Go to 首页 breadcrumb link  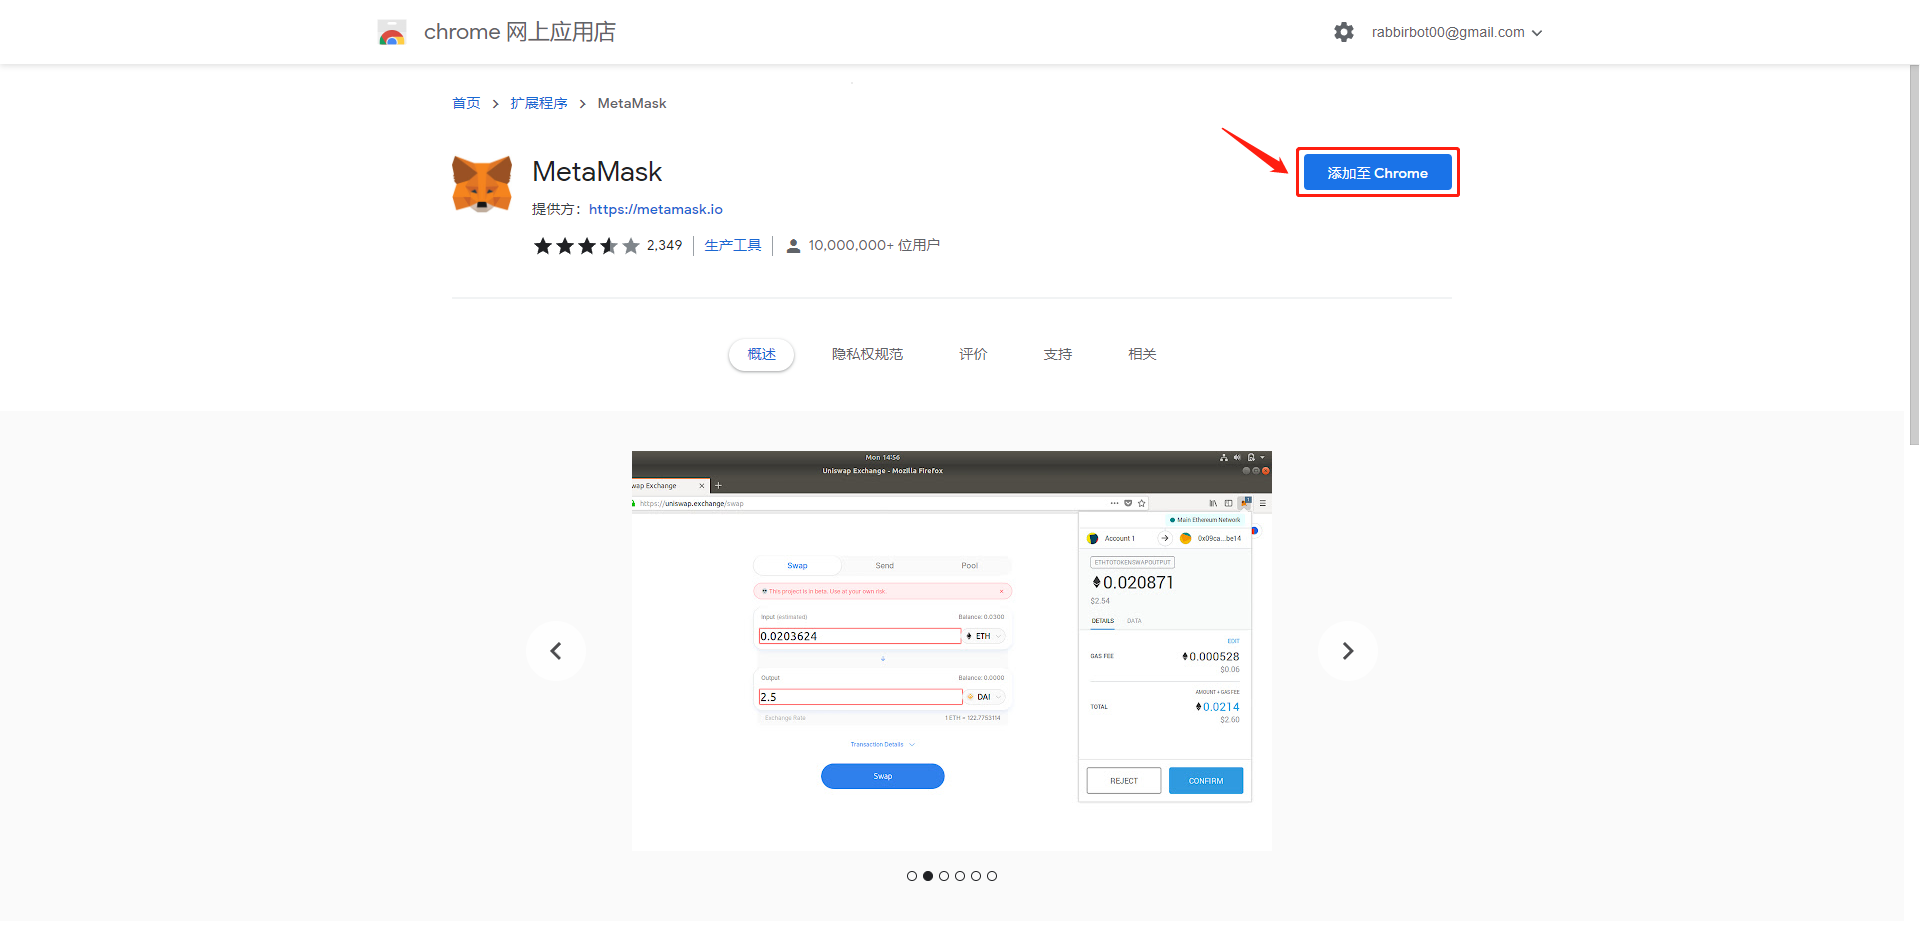pos(466,103)
